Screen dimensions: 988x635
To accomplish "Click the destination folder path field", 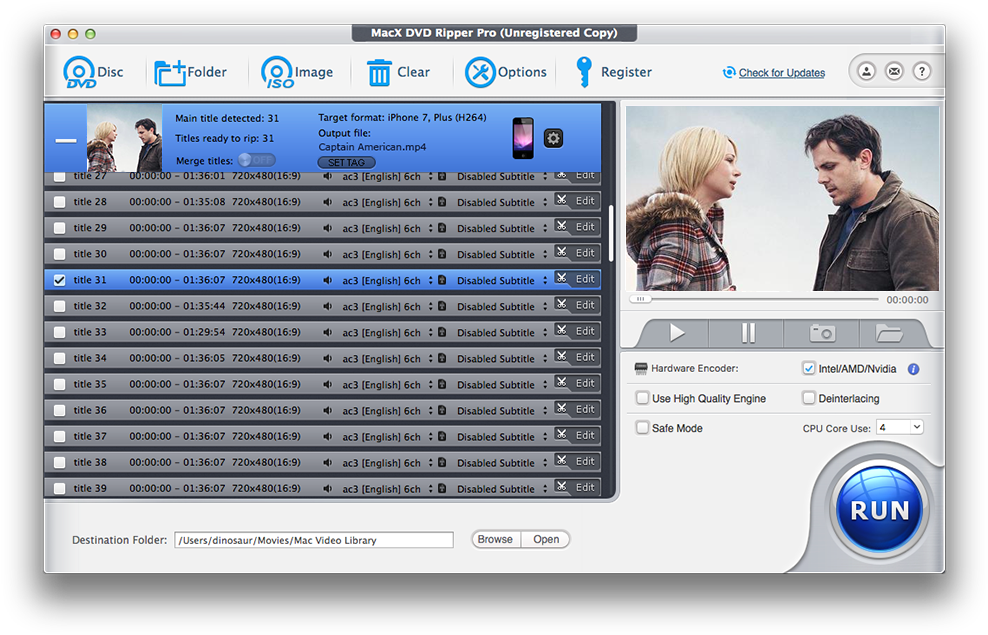I will pos(313,539).
